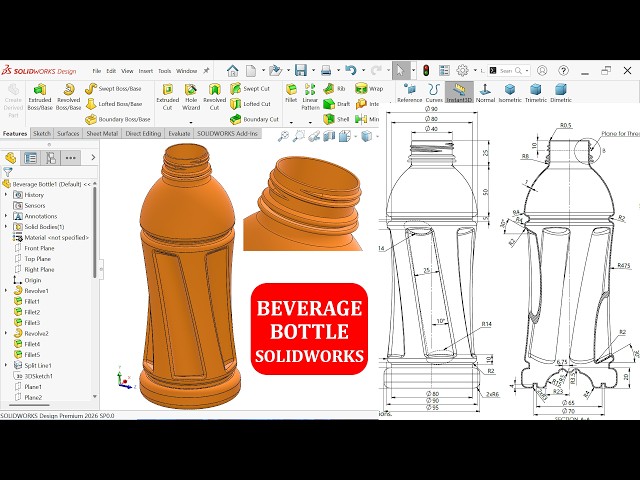Image resolution: width=640 pixels, height=480 pixels.
Task: Expand the Annotations node
Action: coord(6,216)
